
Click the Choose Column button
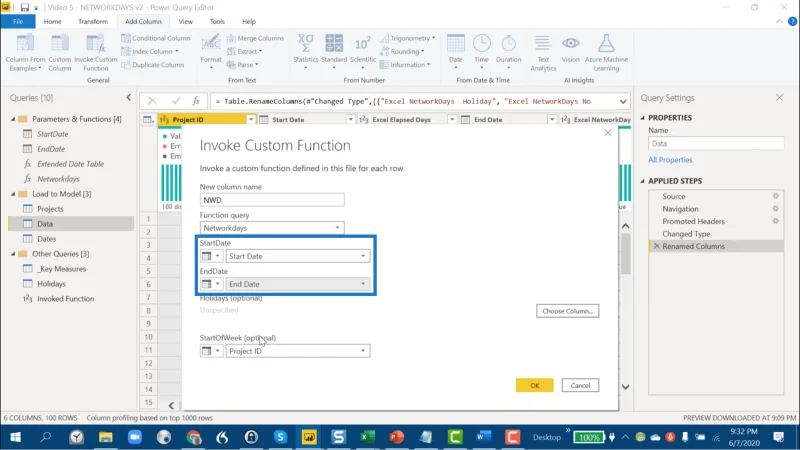(567, 311)
